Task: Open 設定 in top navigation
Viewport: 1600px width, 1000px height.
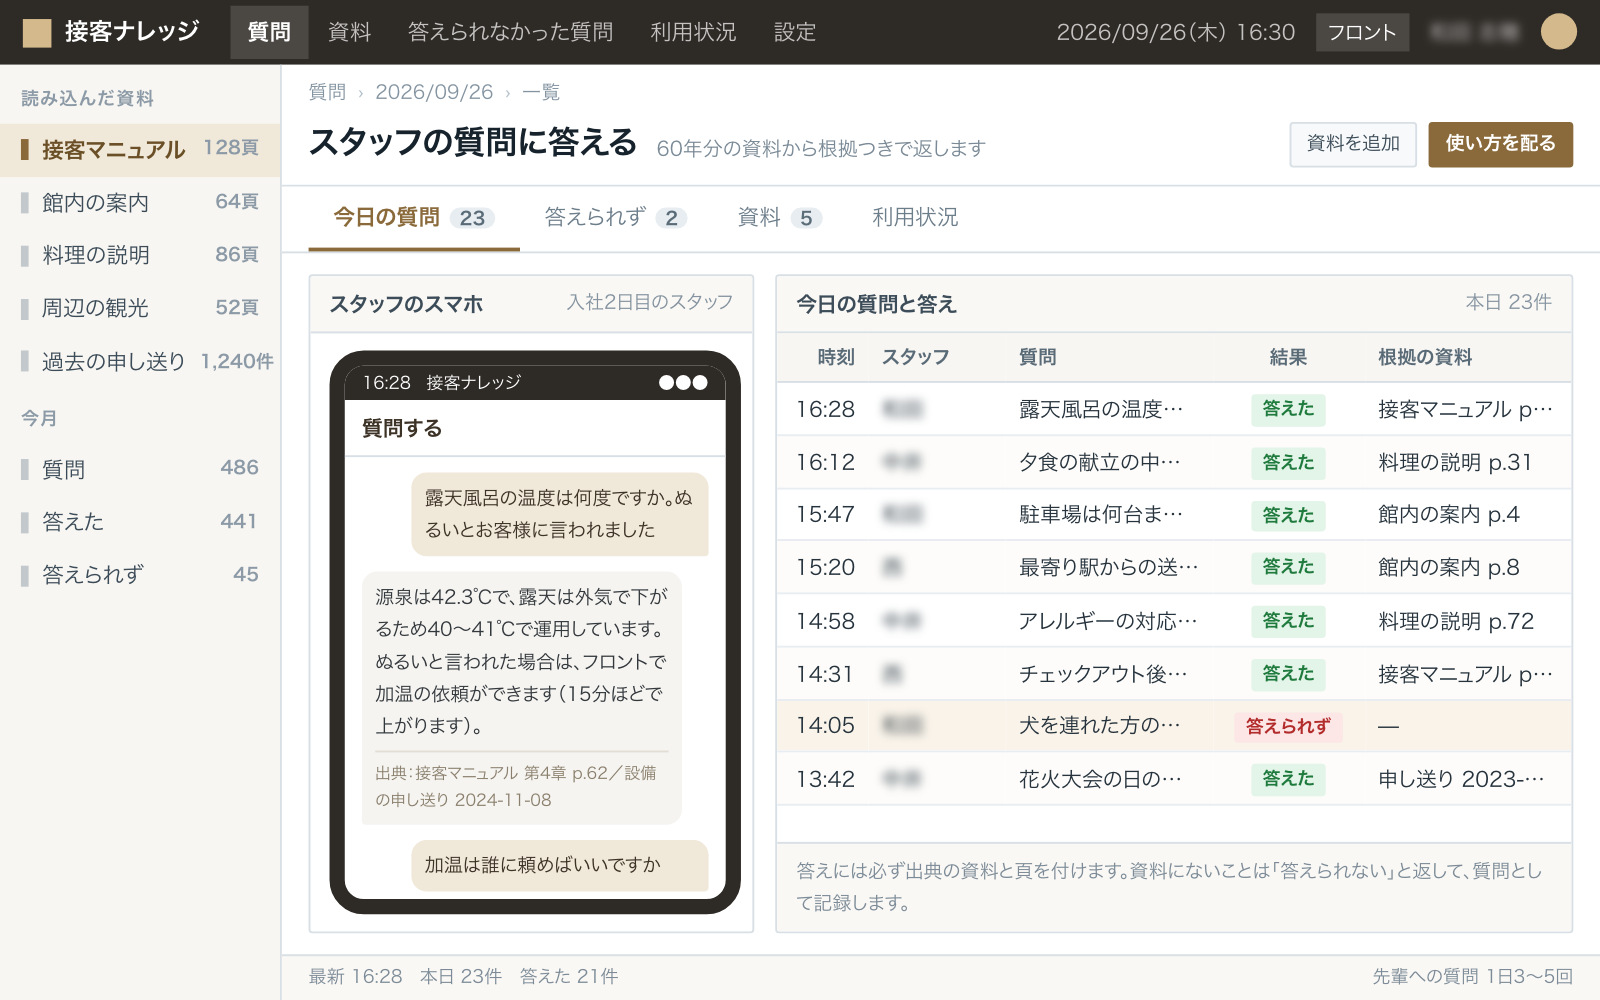Action: (795, 32)
